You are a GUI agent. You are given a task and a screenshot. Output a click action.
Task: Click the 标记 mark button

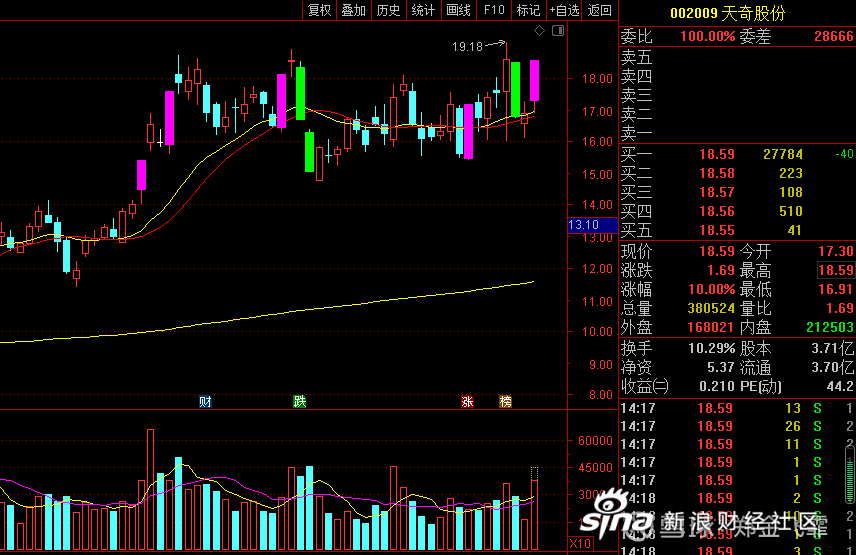pos(528,10)
